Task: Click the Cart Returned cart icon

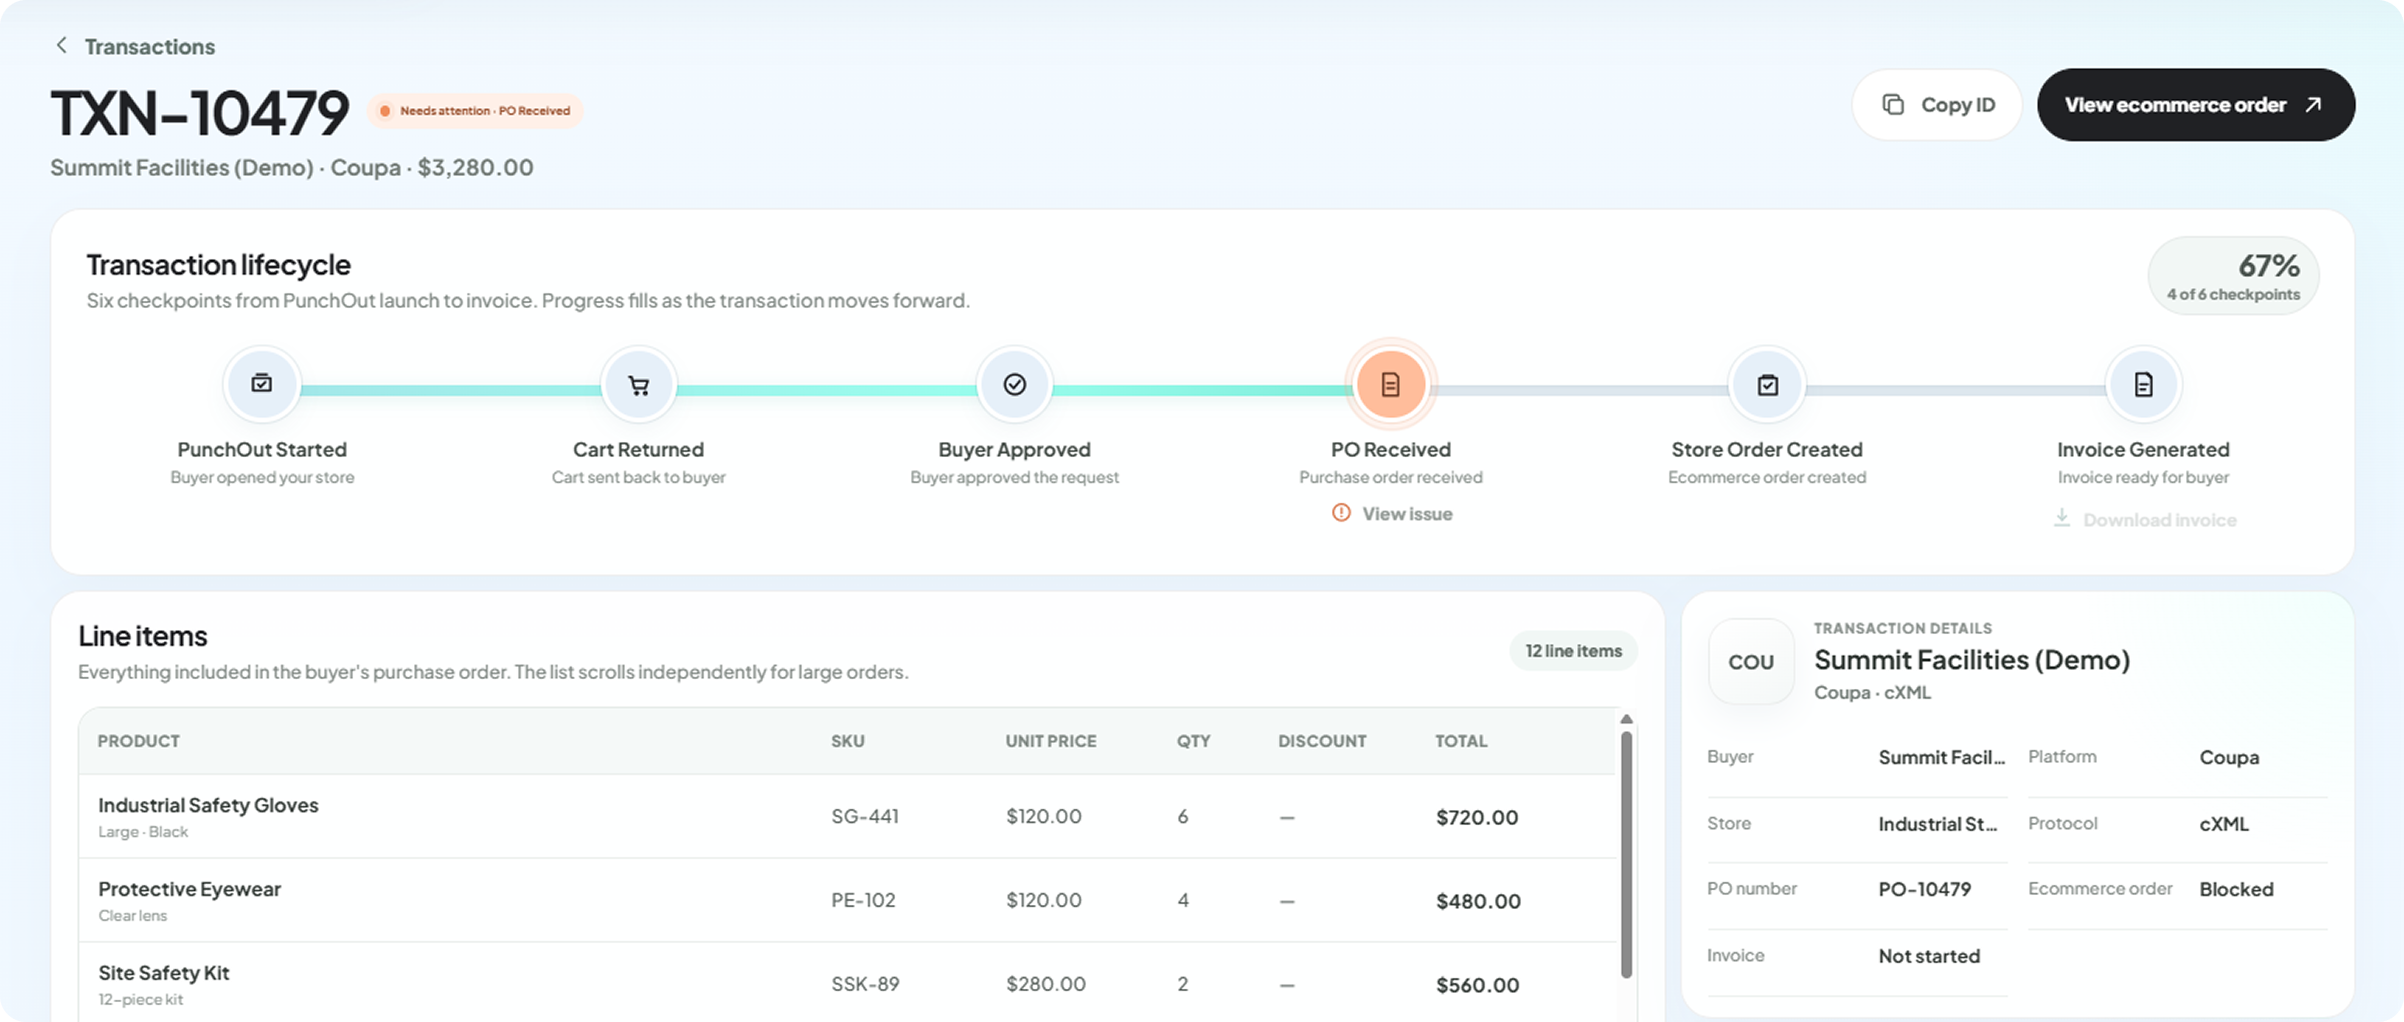Action: tap(638, 385)
